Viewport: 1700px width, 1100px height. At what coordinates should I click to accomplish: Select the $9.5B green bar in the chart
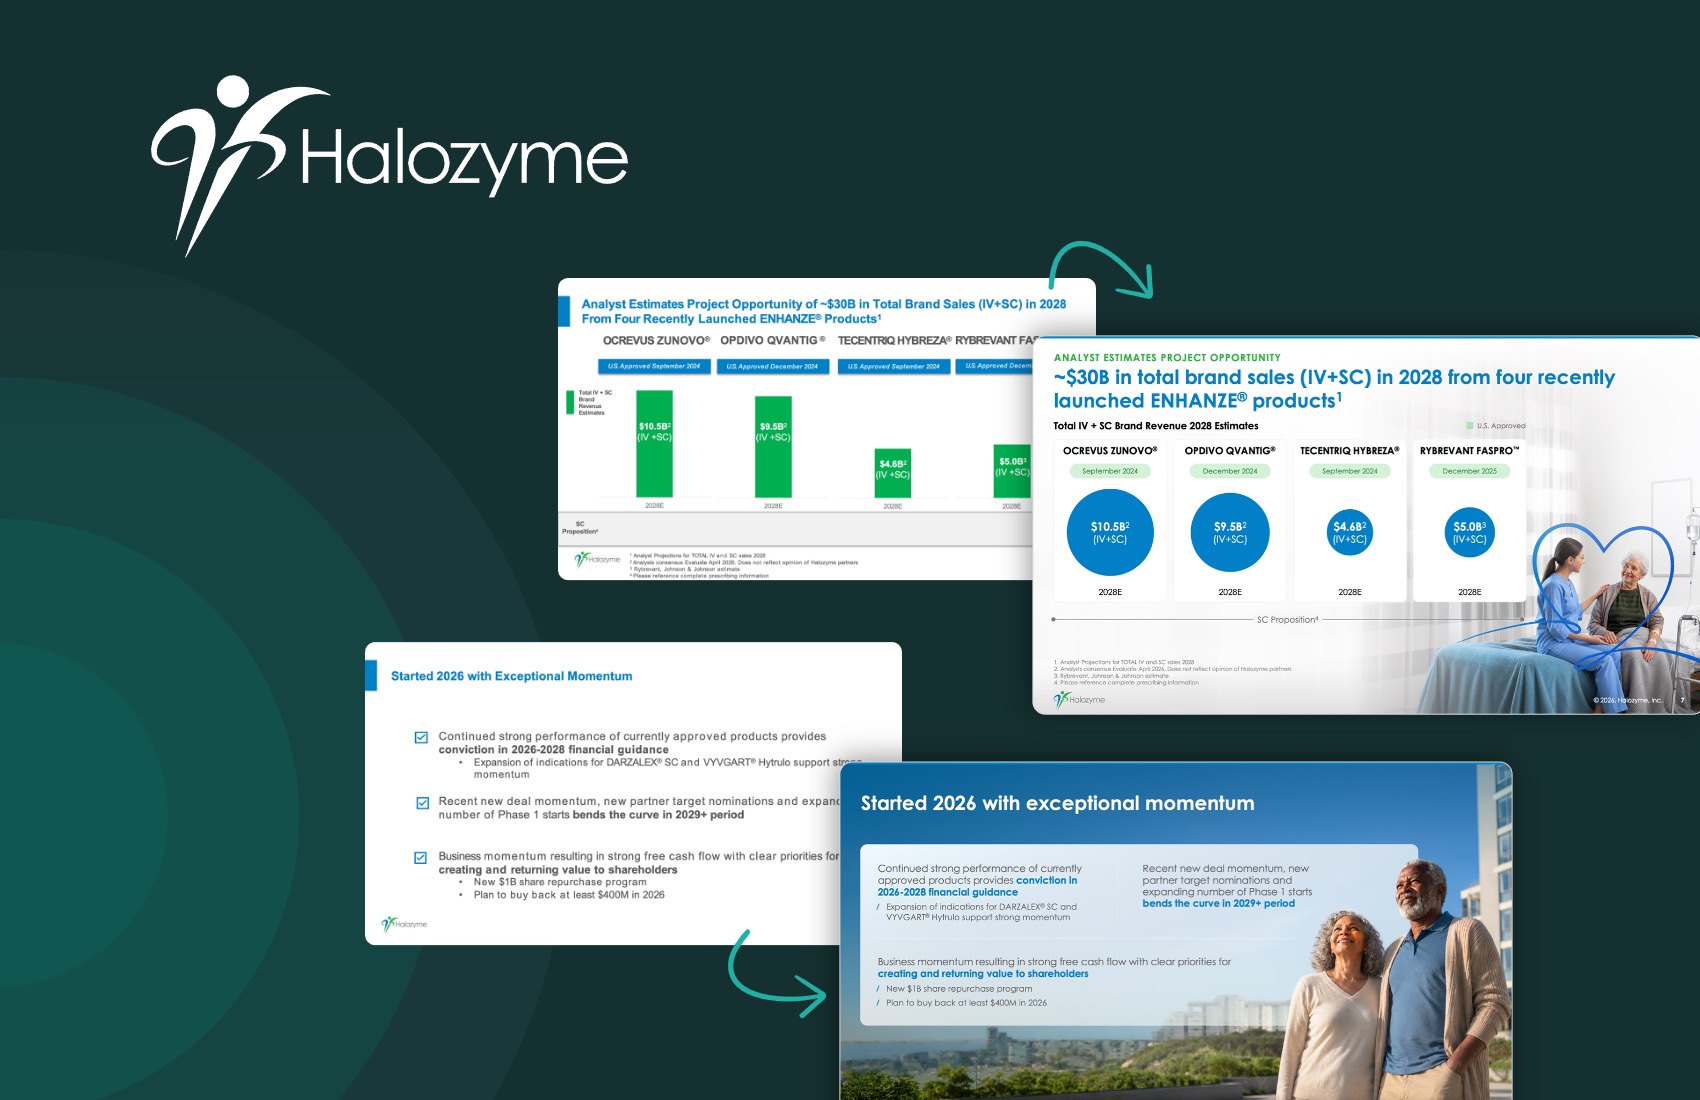pos(773,446)
